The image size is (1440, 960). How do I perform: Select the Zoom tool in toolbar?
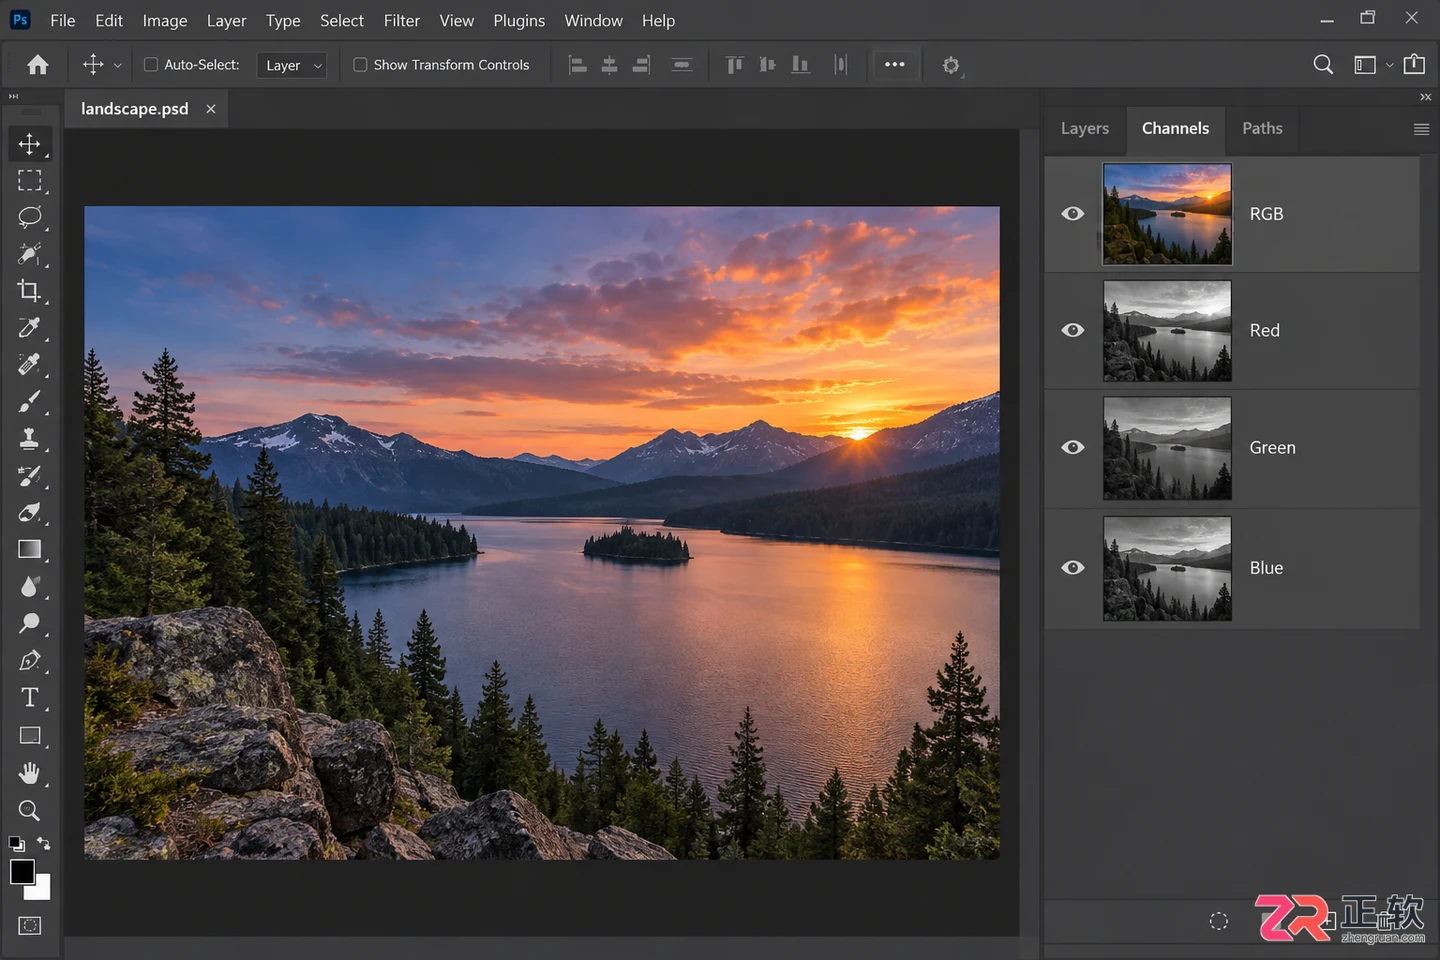point(30,810)
